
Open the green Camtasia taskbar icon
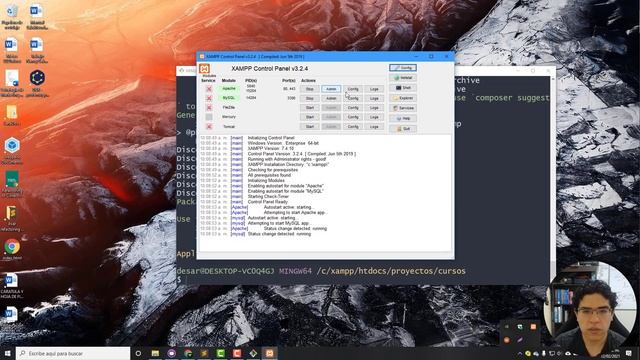(220, 353)
